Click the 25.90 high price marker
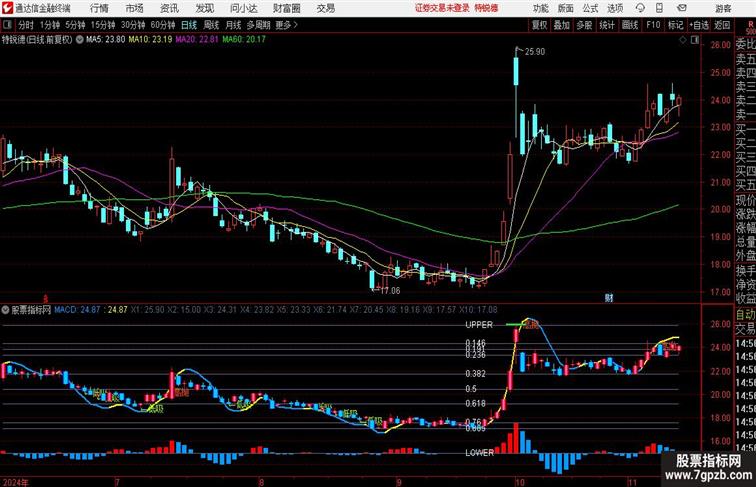This screenshot has height=487, width=756. pos(535,52)
